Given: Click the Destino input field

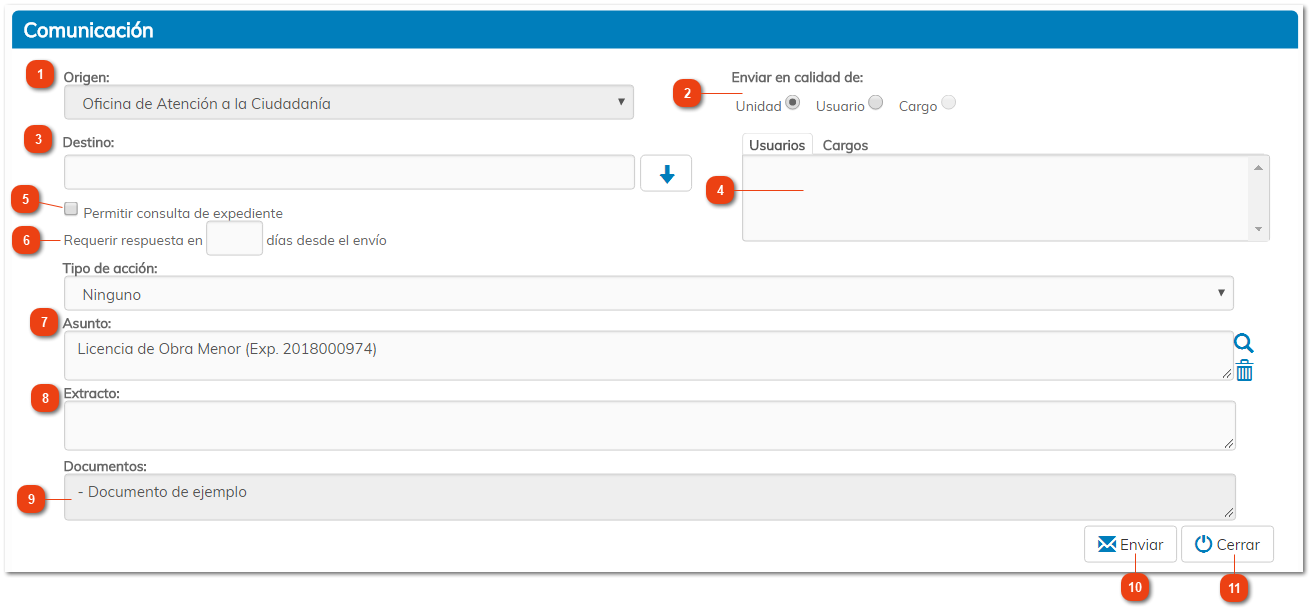Looking at the screenshot, I should coord(349,173).
